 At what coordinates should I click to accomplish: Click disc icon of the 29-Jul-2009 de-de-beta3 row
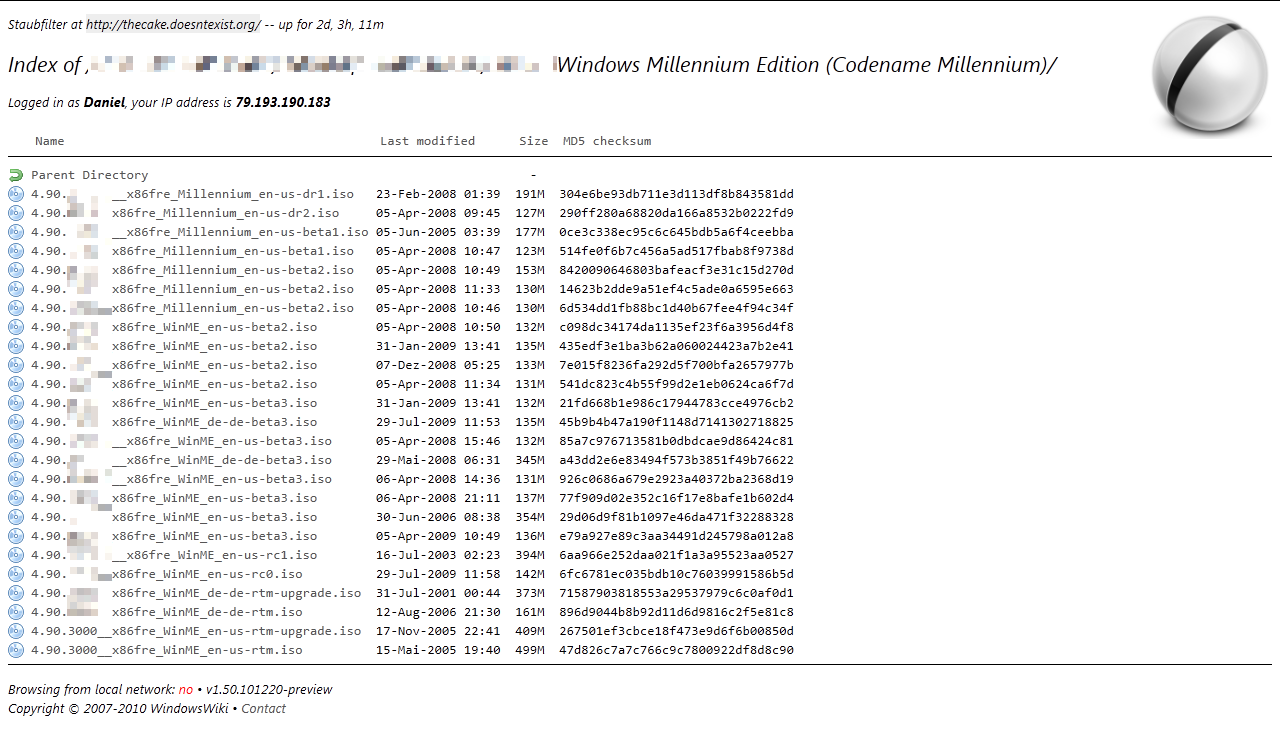pos(15,422)
